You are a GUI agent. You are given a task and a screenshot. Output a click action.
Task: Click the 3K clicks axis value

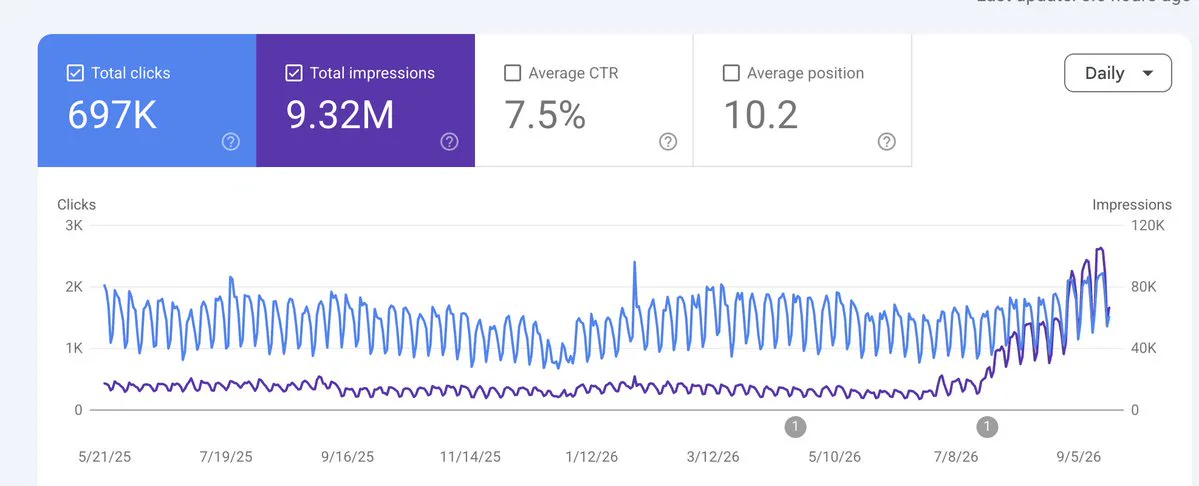pos(73,225)
